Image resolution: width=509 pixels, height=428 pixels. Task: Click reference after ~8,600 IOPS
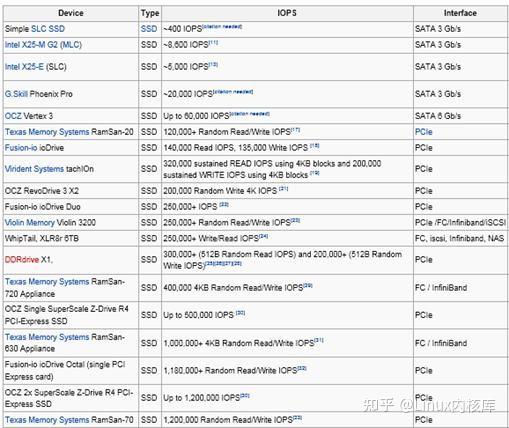pos(214,42)
